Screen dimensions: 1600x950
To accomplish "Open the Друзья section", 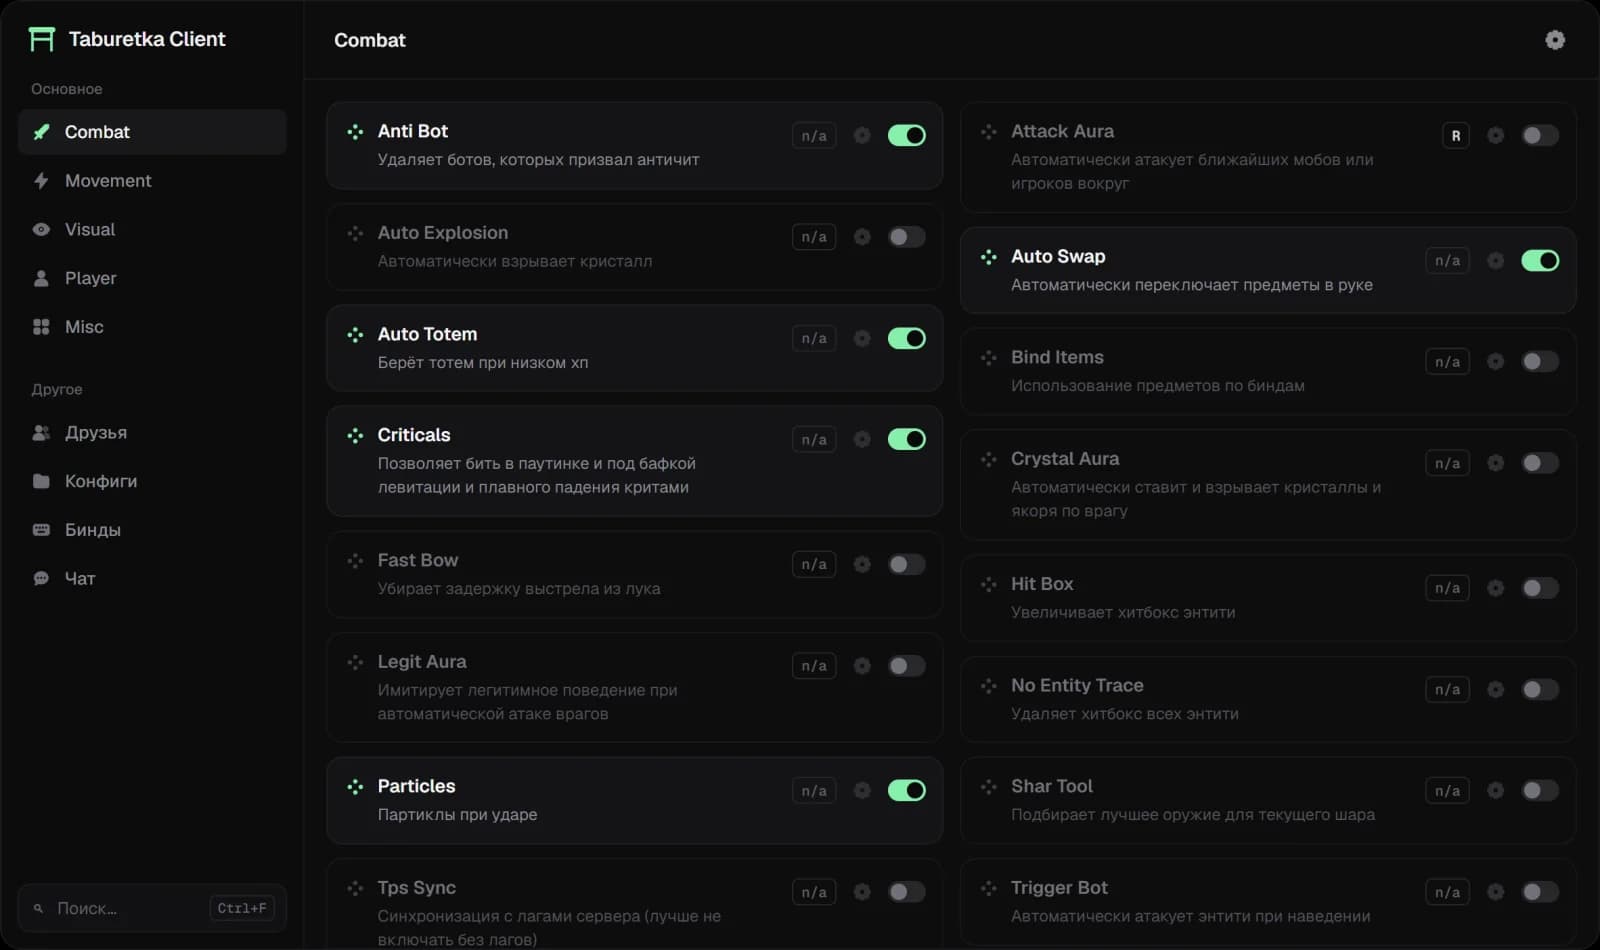I will pyautogui.click(x=152, y=433).
